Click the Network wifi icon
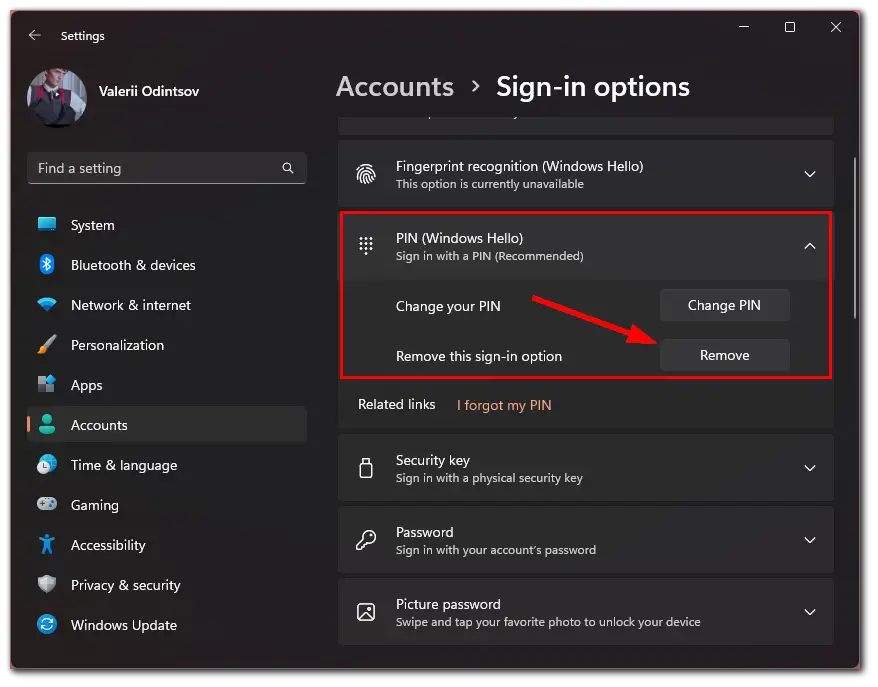 (x=47, y=305)
